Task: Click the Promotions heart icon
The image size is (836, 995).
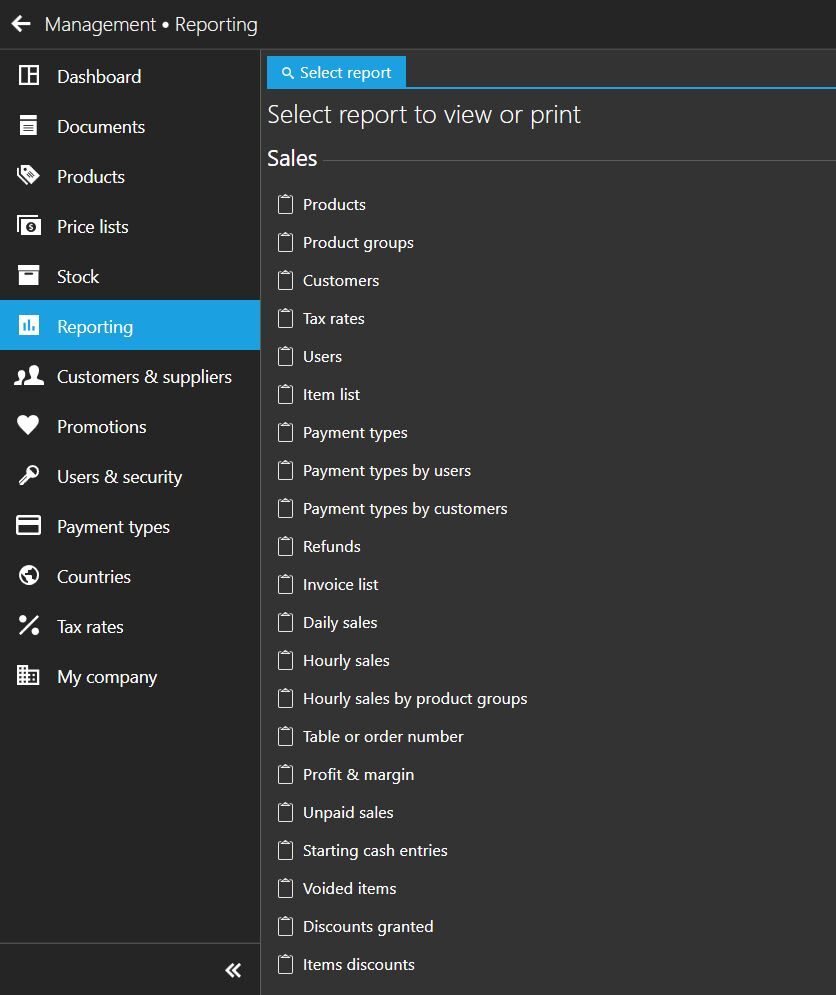Action: point(29,426)
